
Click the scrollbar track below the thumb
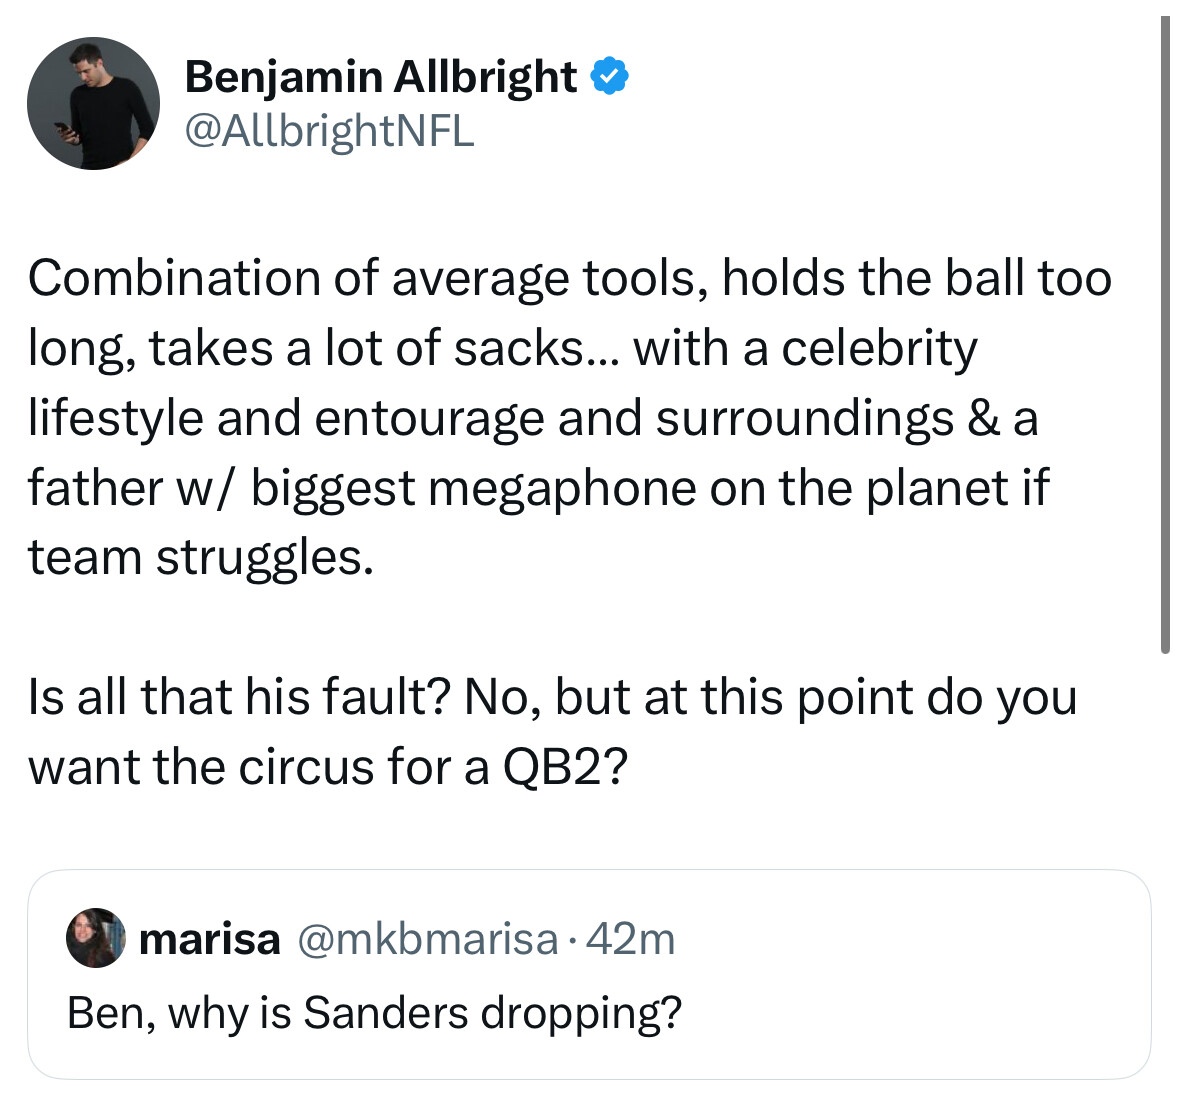click(1165, 879)
